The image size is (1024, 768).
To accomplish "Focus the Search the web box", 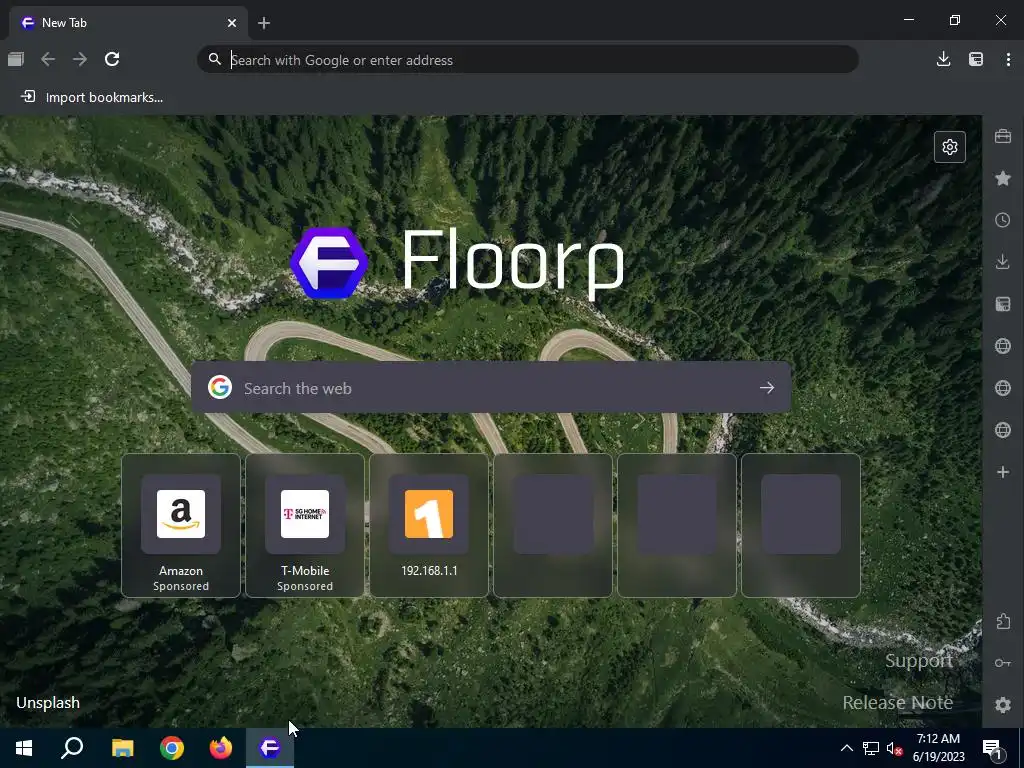I will click(491, 388).
